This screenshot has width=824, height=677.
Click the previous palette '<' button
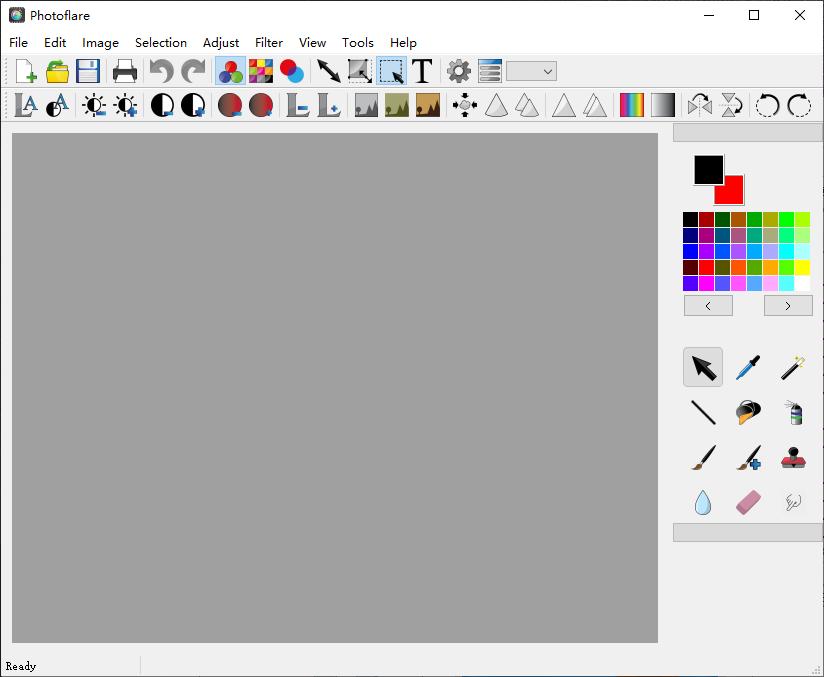pyautogui.click(x=708, y=306)
